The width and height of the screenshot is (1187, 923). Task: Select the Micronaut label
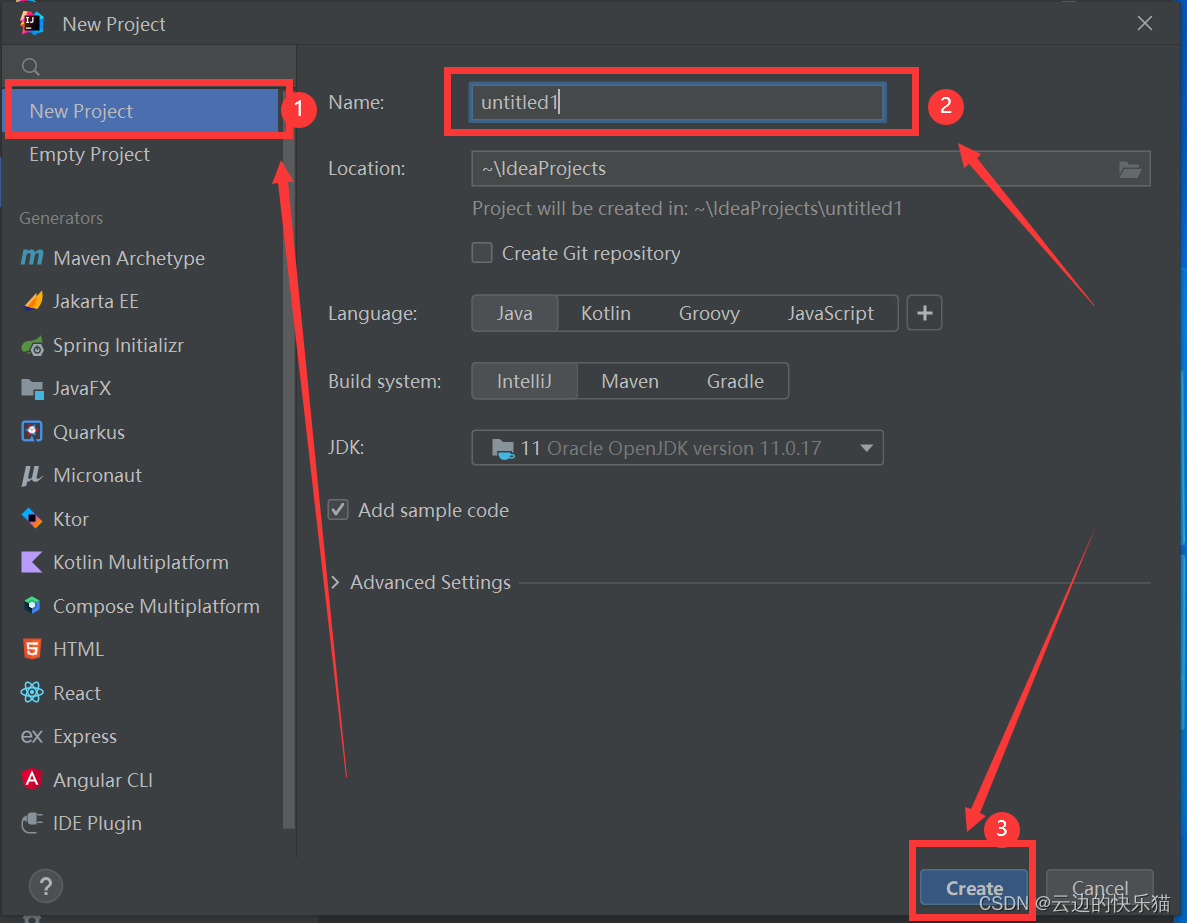point(97,476)
